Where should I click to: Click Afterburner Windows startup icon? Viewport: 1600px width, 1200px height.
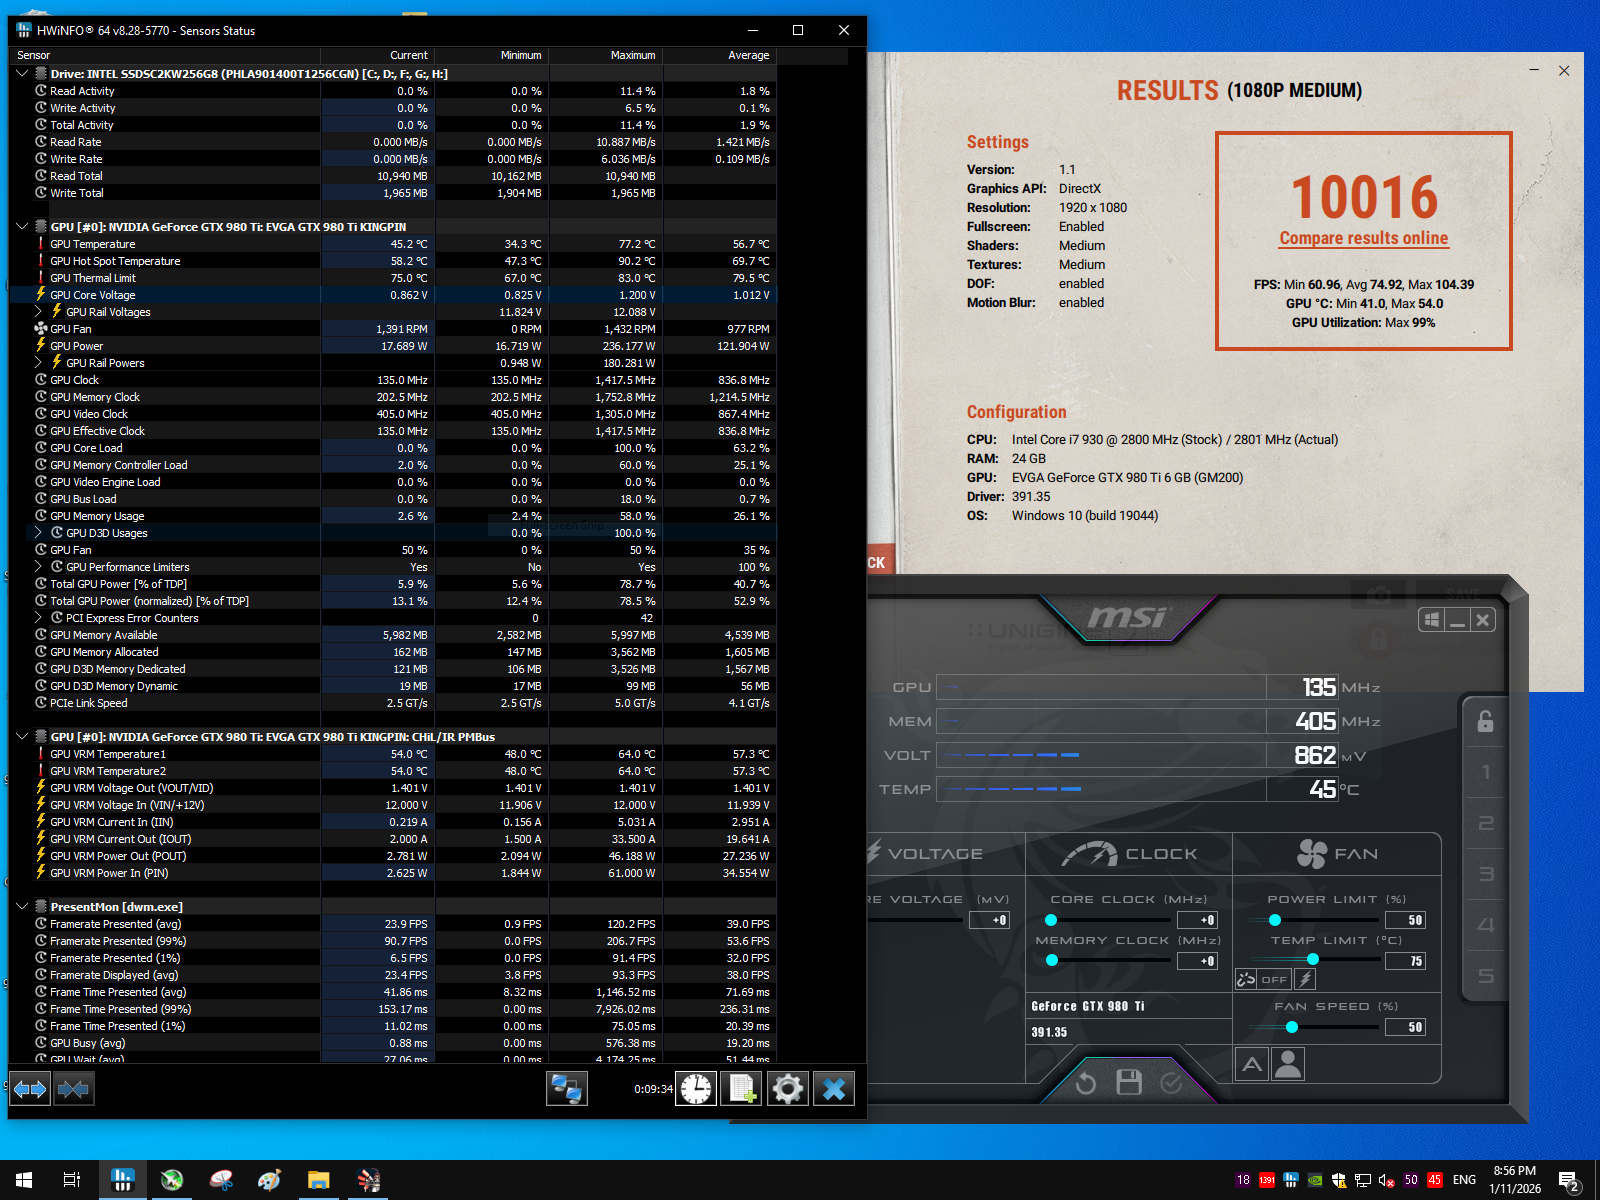click(x=1432, y=620)
